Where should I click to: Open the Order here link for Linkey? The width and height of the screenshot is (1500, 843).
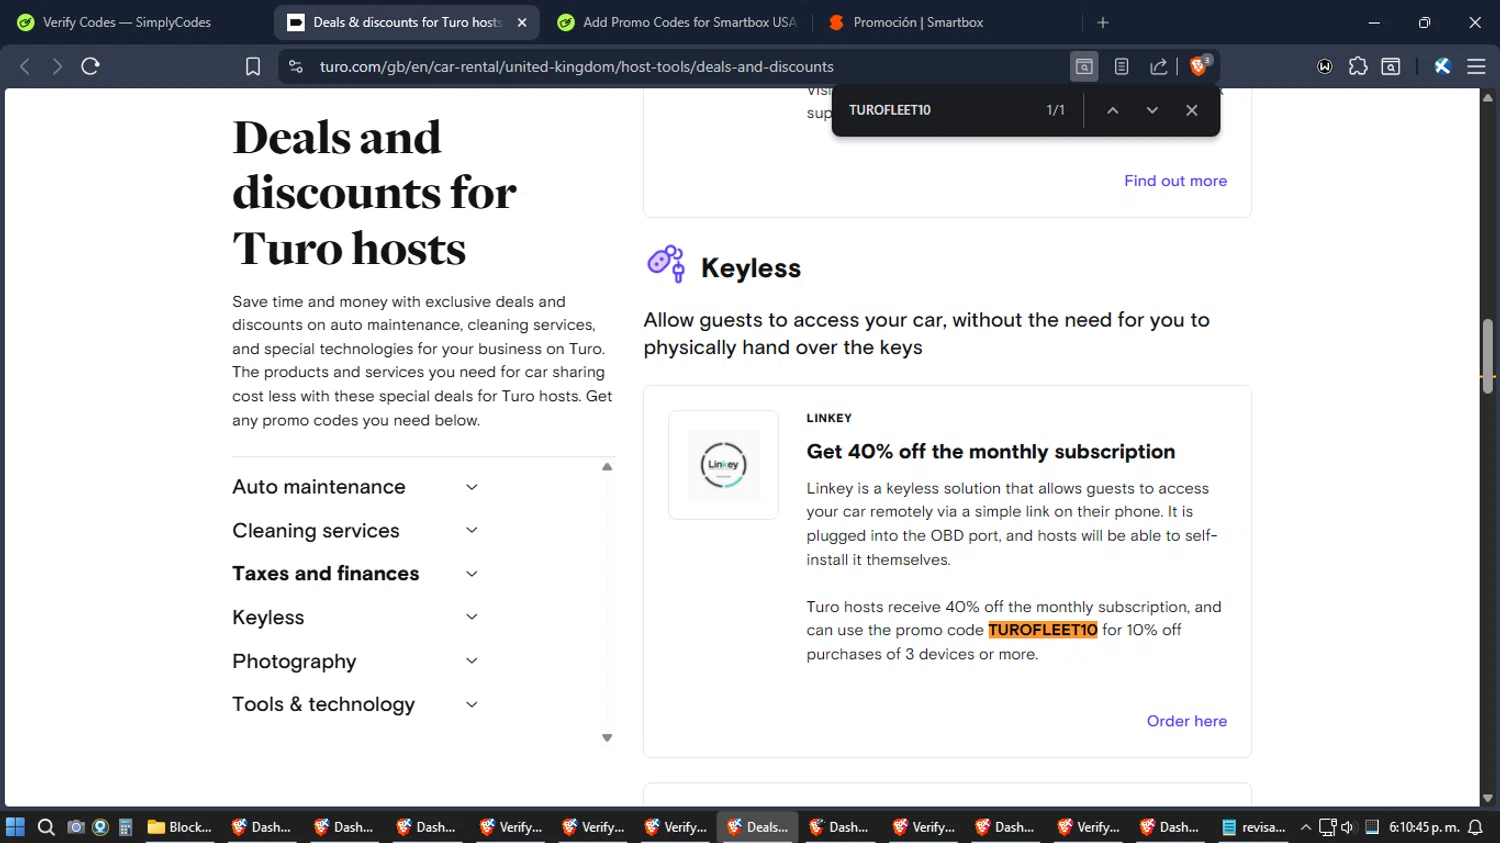tap(1186, 721)
